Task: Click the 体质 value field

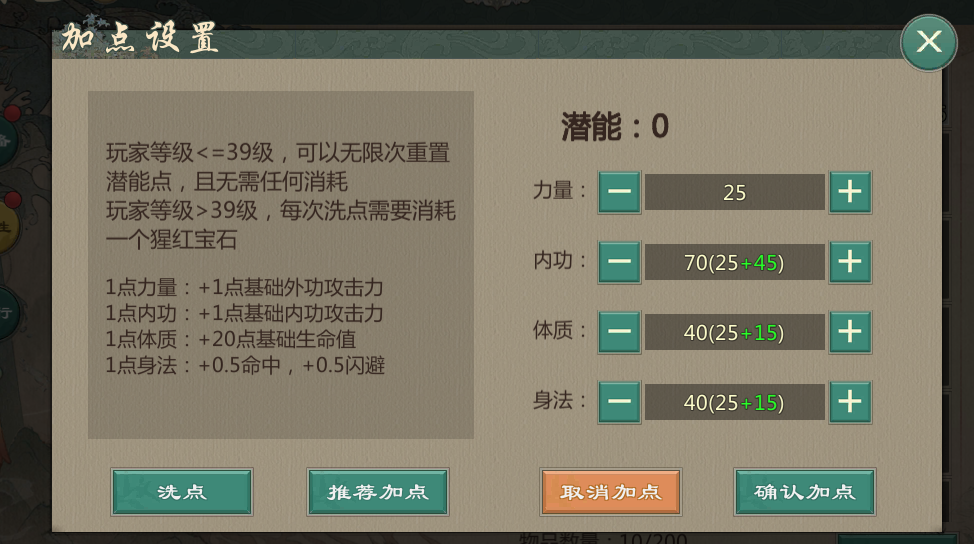Action: tap(734, 332)
